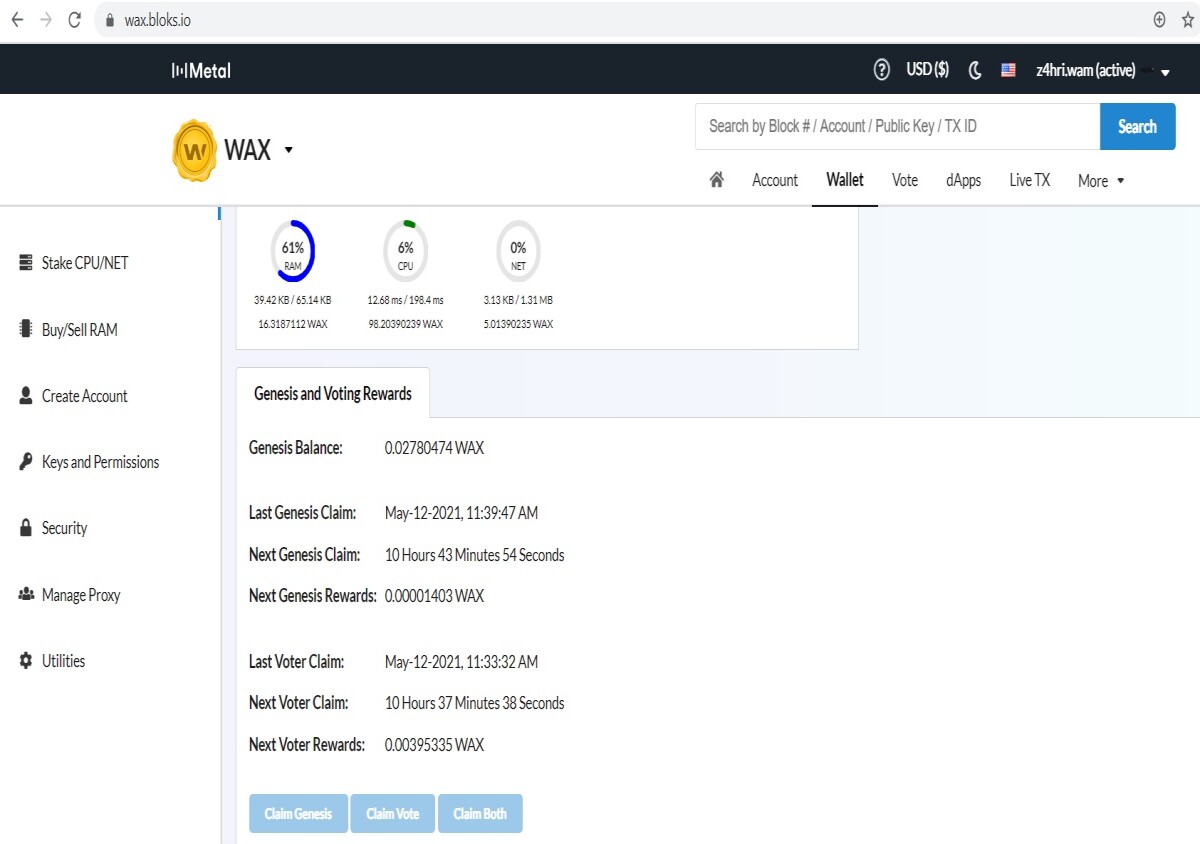
Task: Open Stake CPU/NET in sidebar
Action: [74, 263]
